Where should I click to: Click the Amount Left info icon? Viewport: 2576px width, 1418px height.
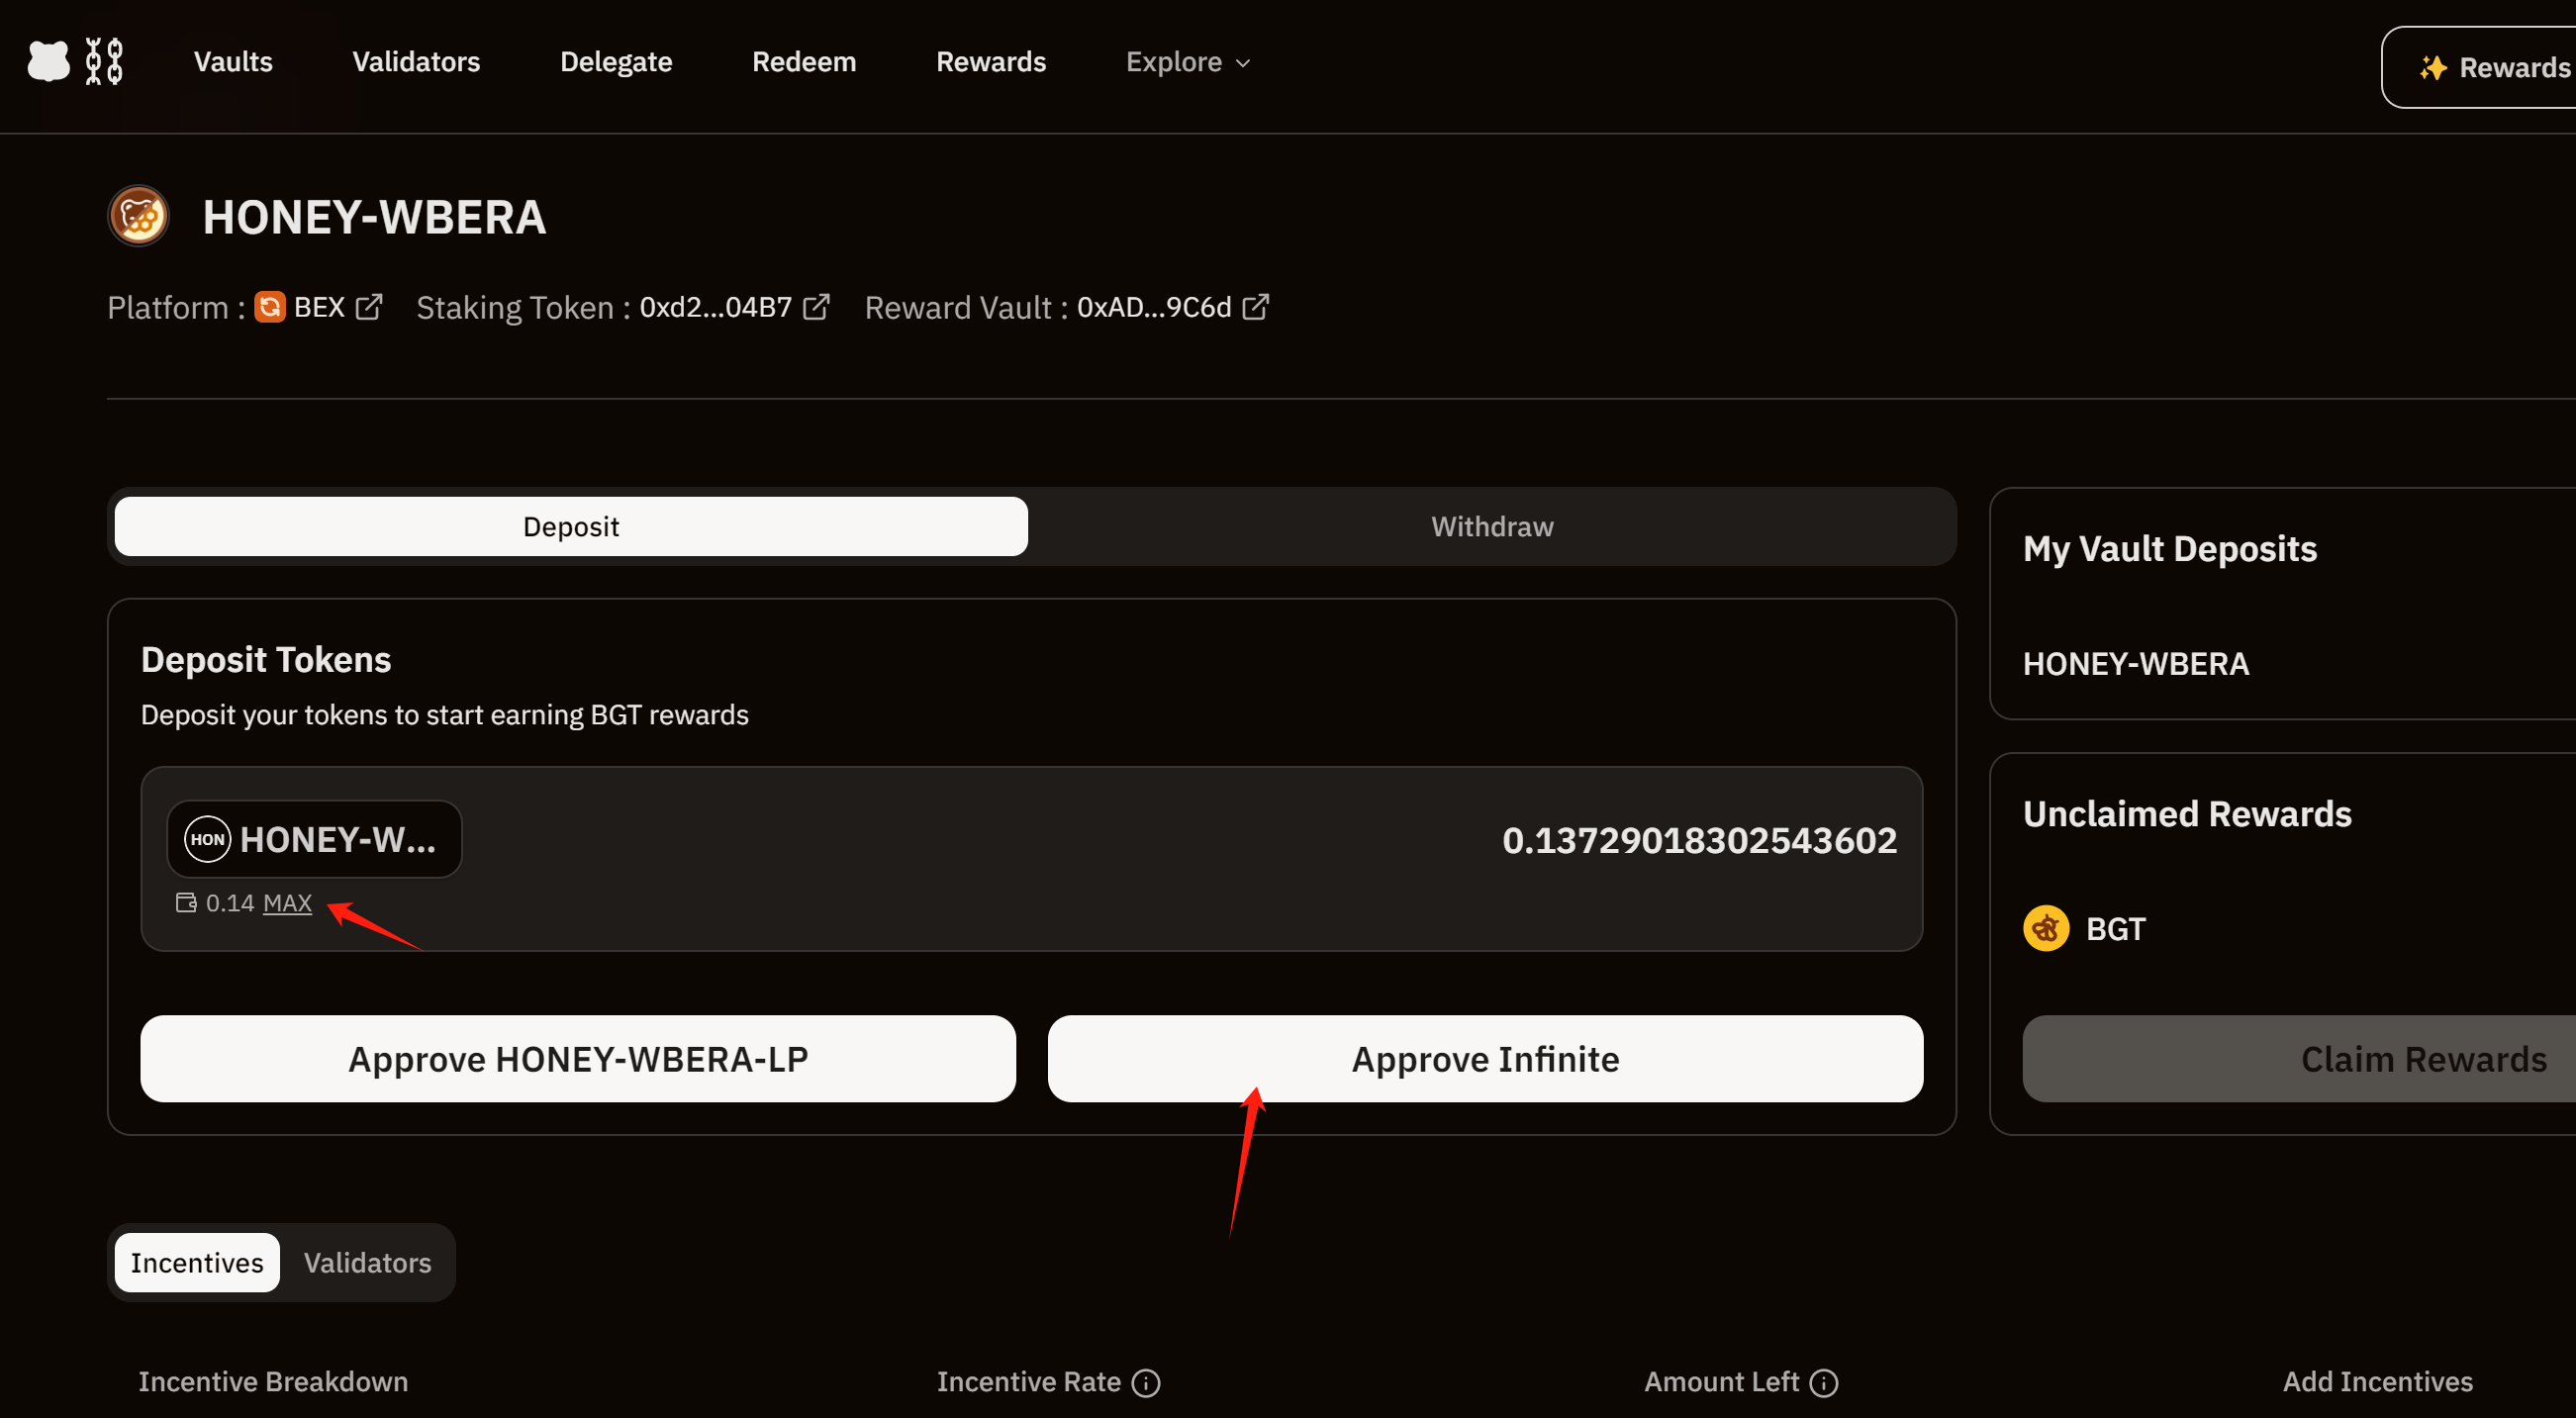[1824, 1383]
